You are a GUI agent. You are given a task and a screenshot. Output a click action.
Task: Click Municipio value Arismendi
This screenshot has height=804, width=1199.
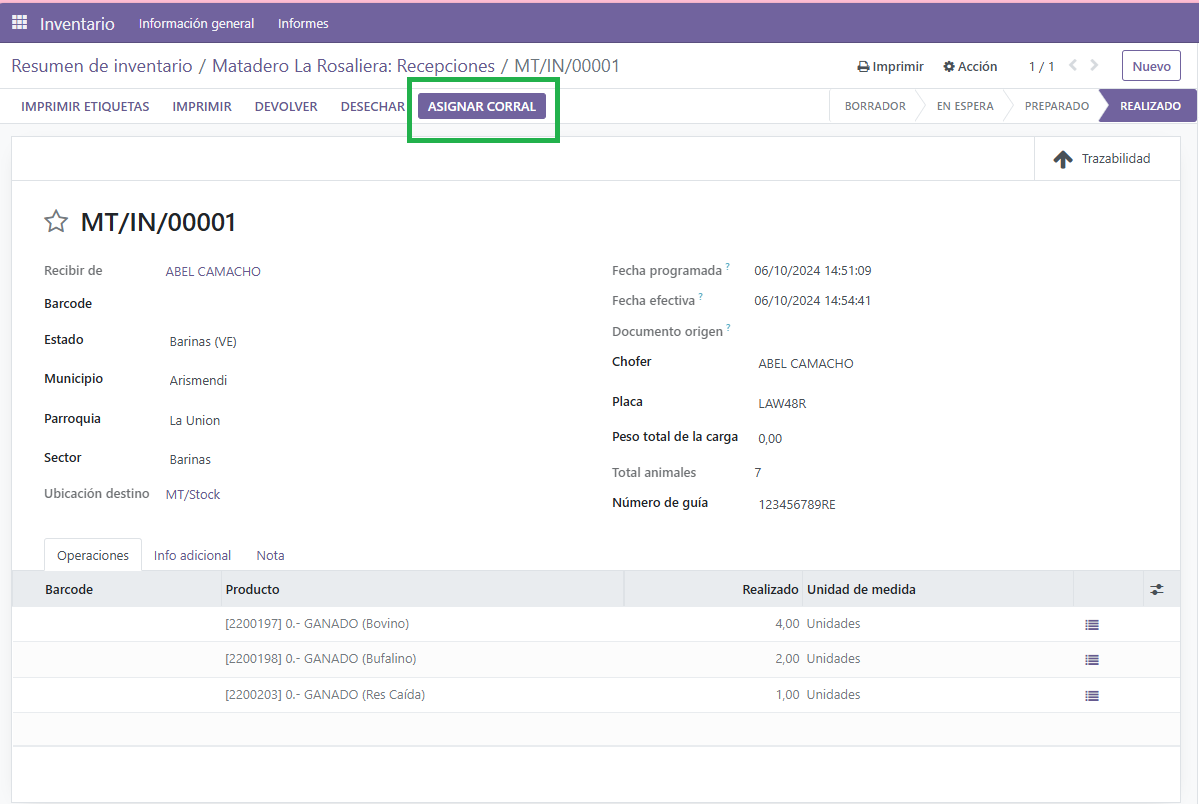tap(198, 381)
